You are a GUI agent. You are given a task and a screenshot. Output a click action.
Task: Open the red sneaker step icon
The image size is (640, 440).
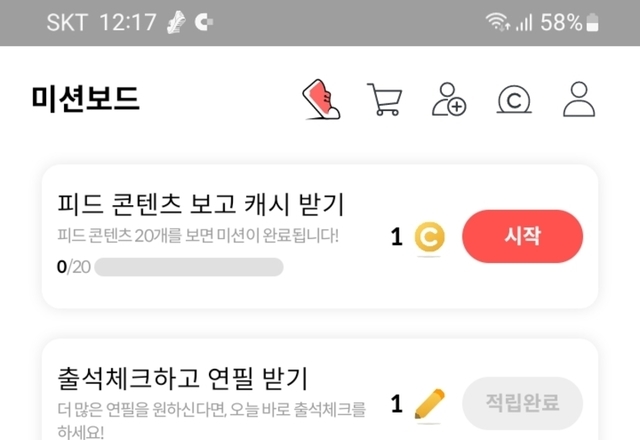[x=322, y=100]
